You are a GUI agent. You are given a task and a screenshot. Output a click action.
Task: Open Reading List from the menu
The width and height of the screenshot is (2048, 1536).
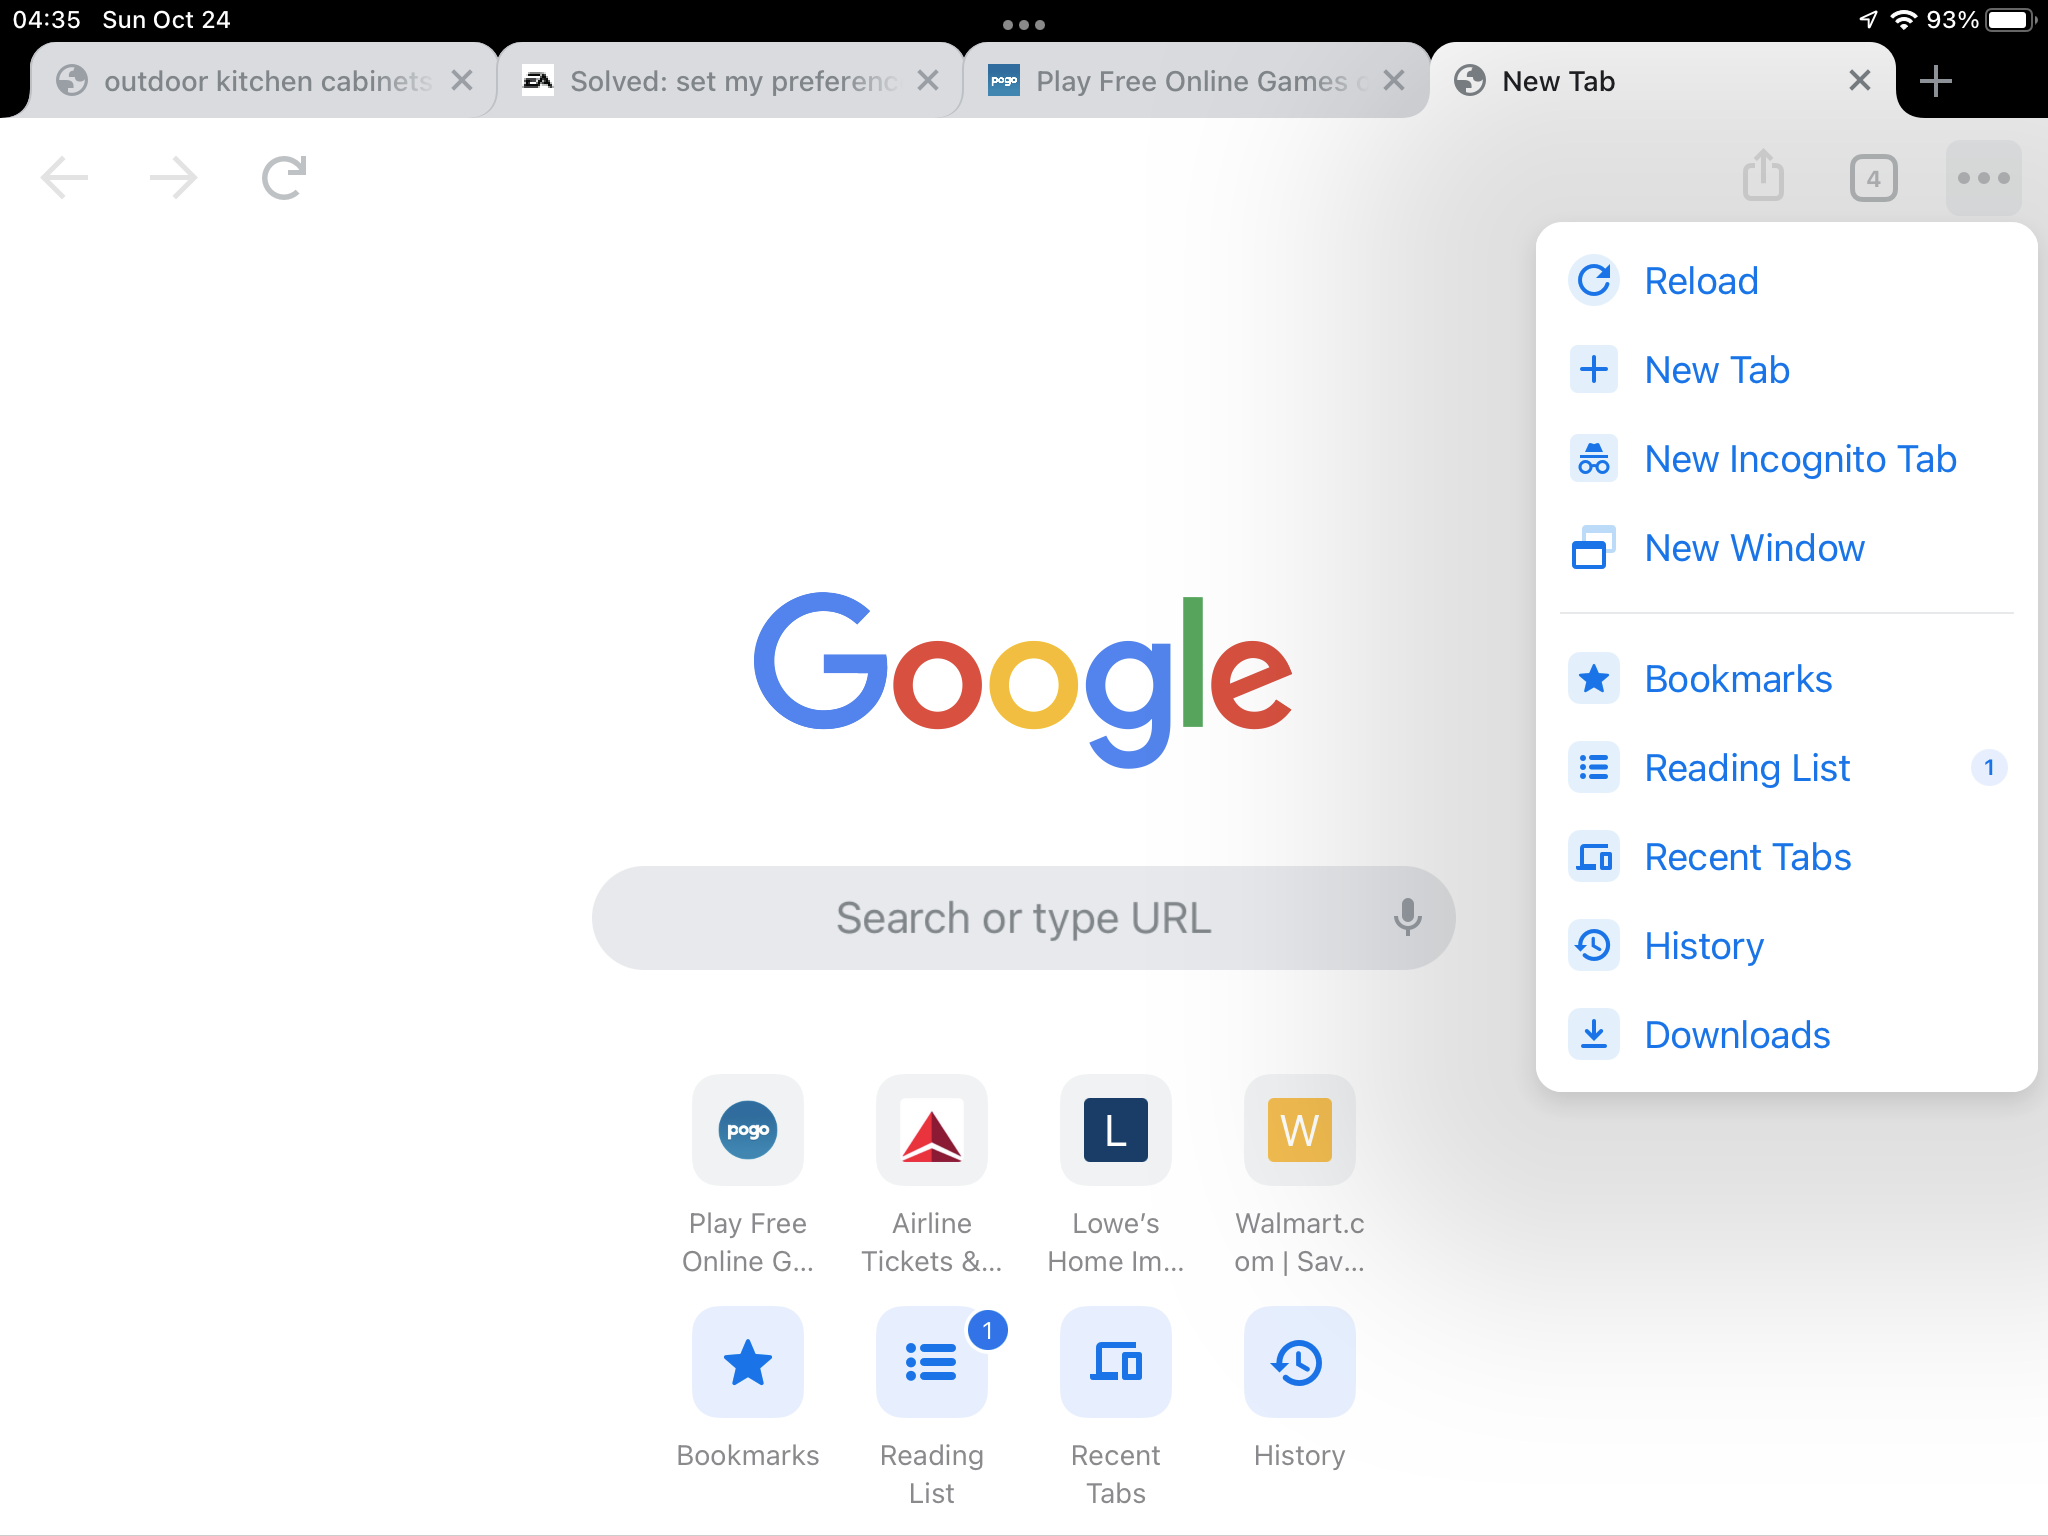(x=1786, y=768)
